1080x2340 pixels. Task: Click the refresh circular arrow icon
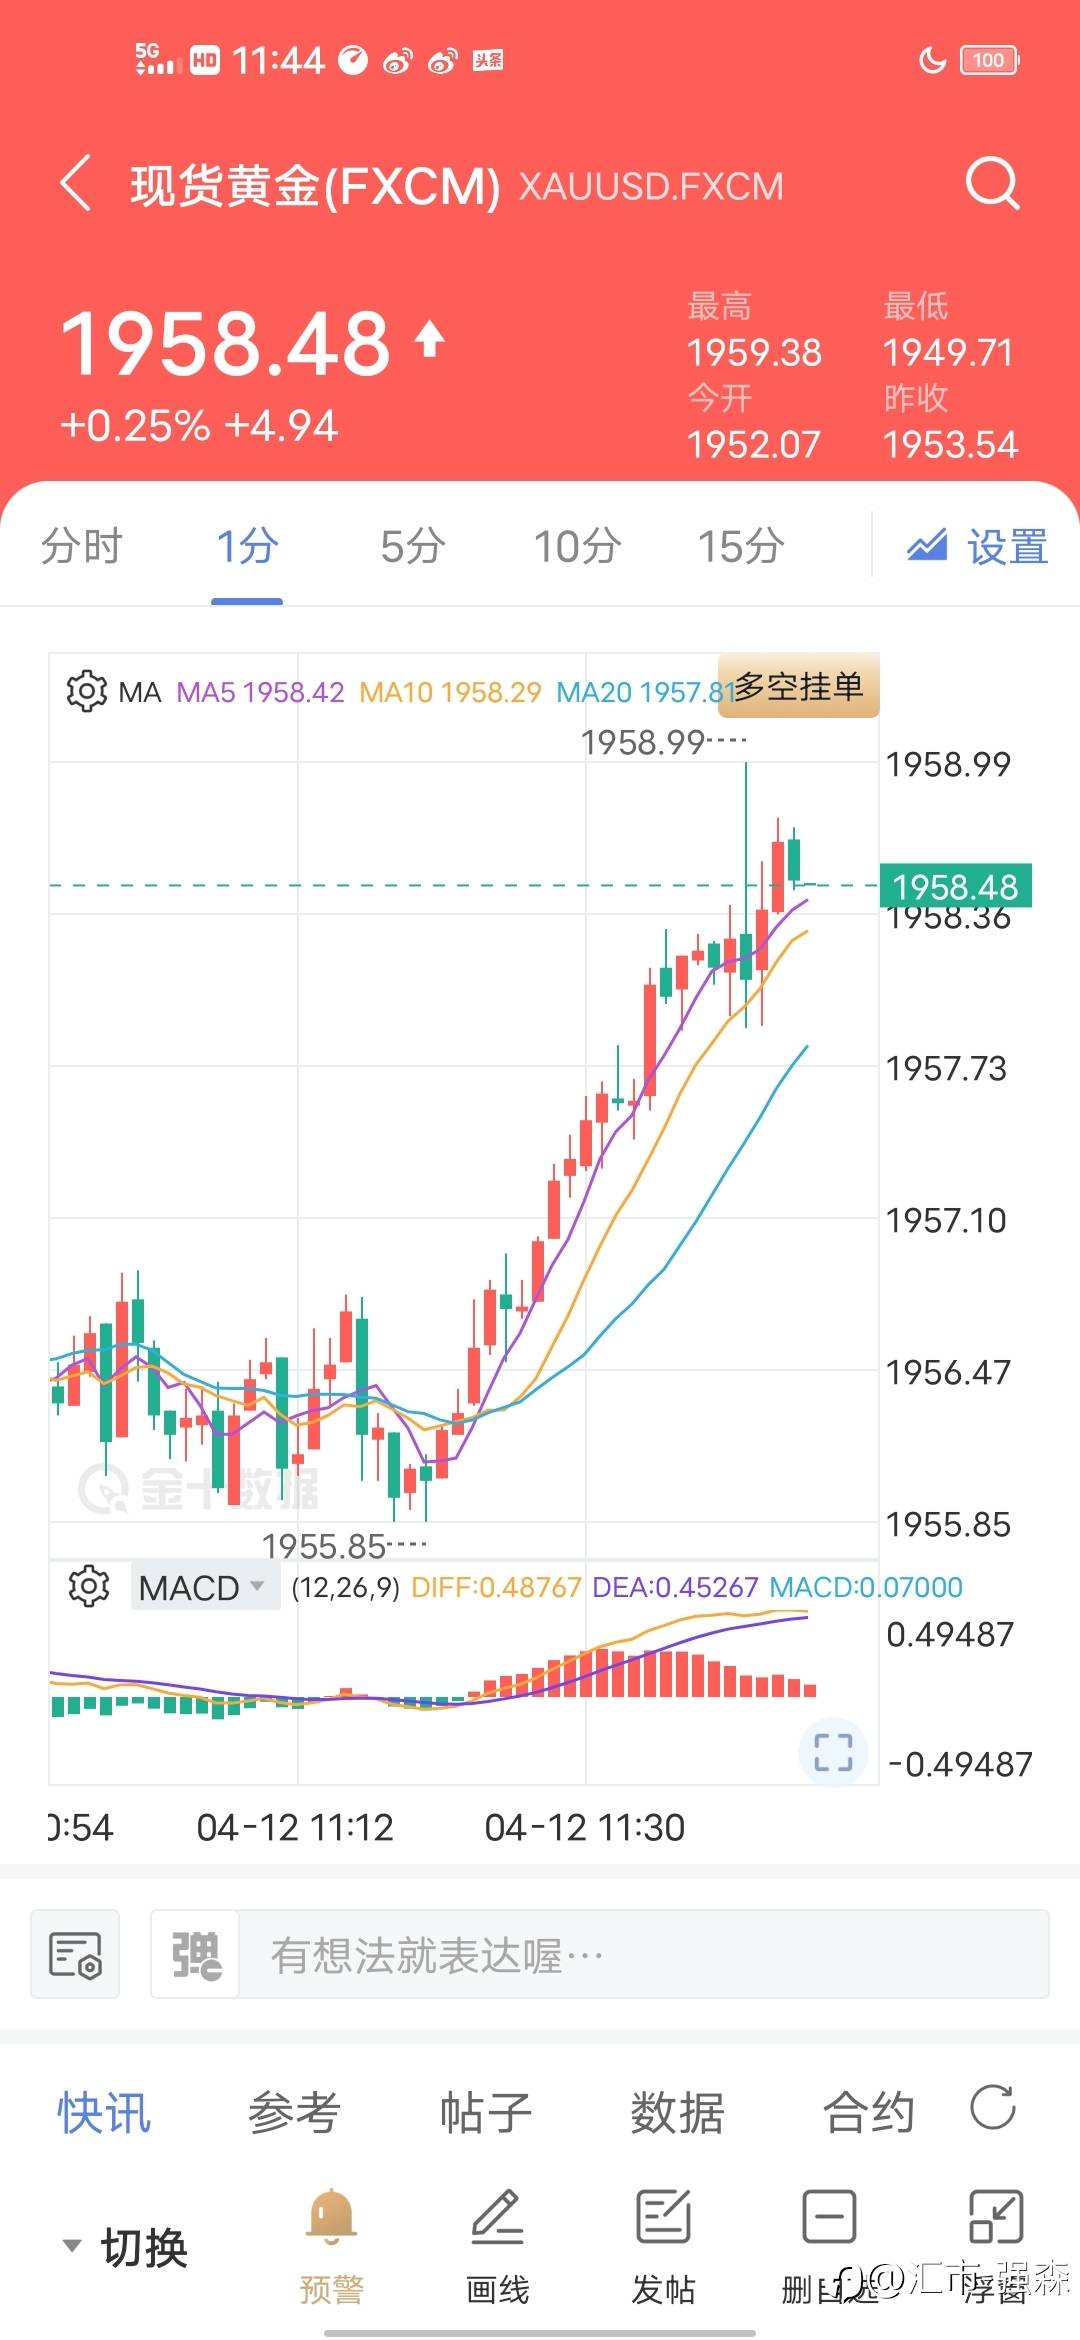[x=993, y=2108]
